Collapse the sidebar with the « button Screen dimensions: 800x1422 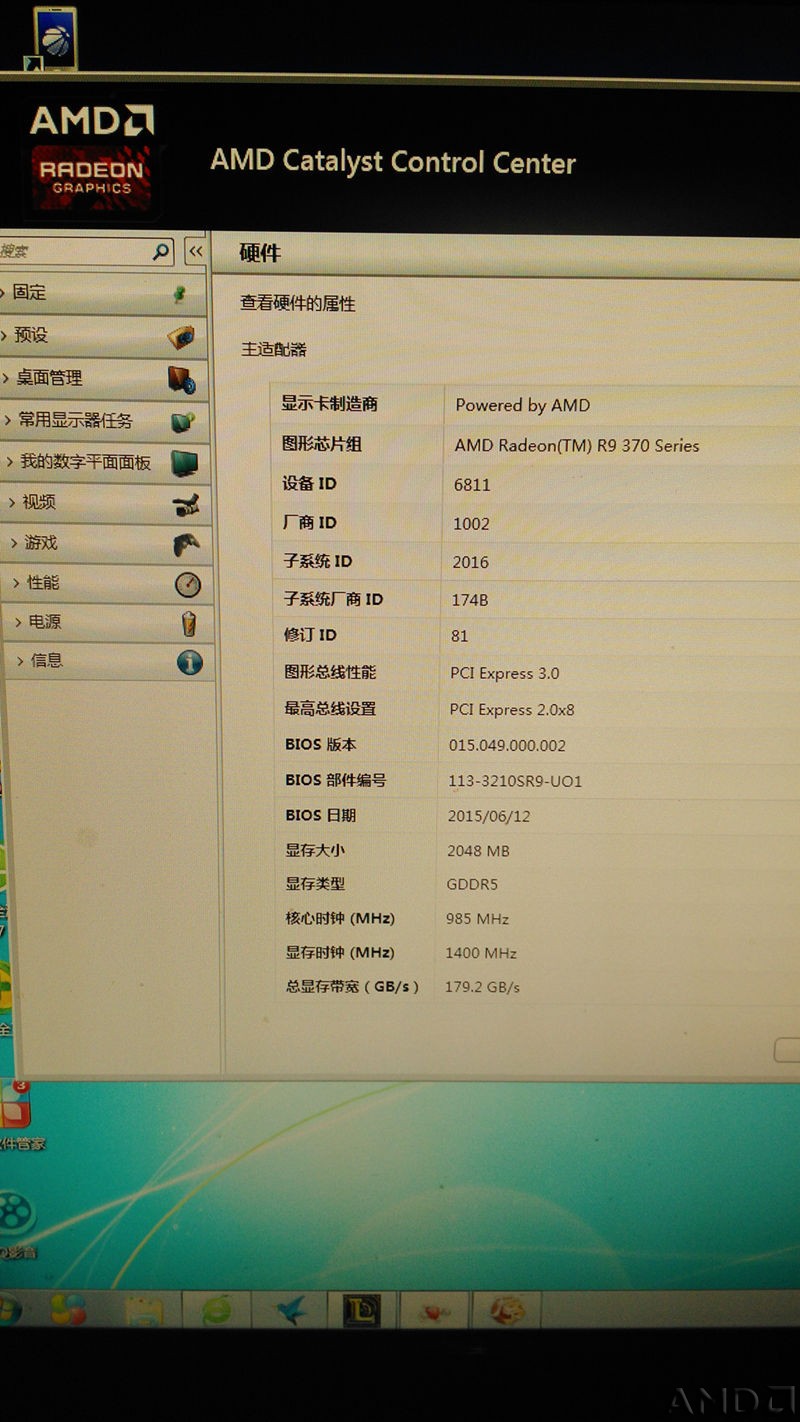(x=195, y=252)
